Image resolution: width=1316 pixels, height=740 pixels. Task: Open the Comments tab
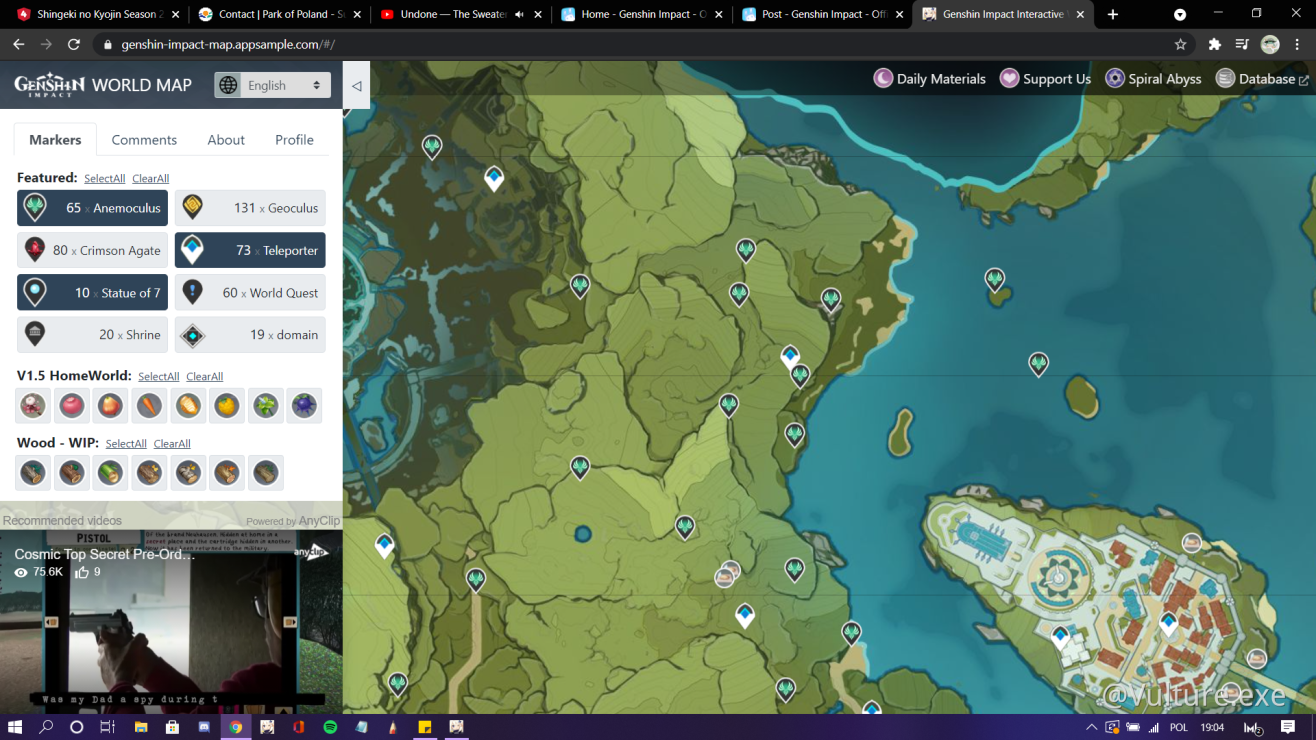click(x=144, y=140)
